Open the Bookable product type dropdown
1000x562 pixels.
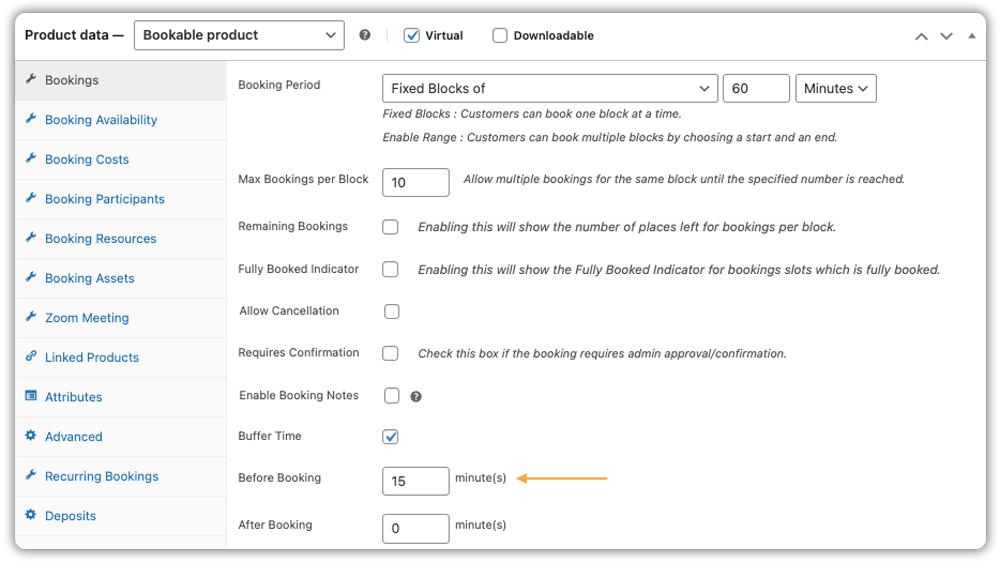pos(238,35)
